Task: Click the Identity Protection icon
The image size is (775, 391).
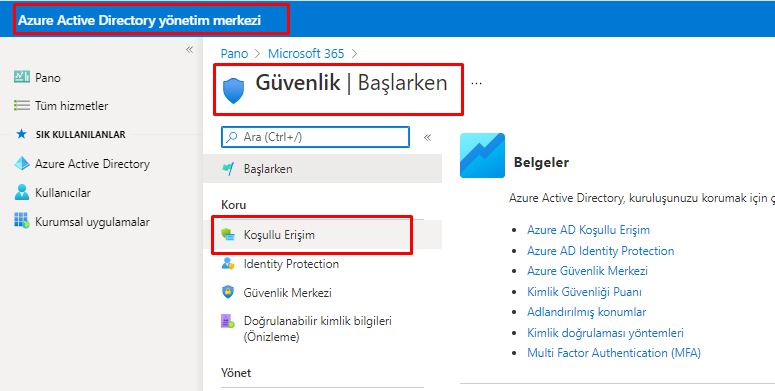Action: (x=228, y=263)
